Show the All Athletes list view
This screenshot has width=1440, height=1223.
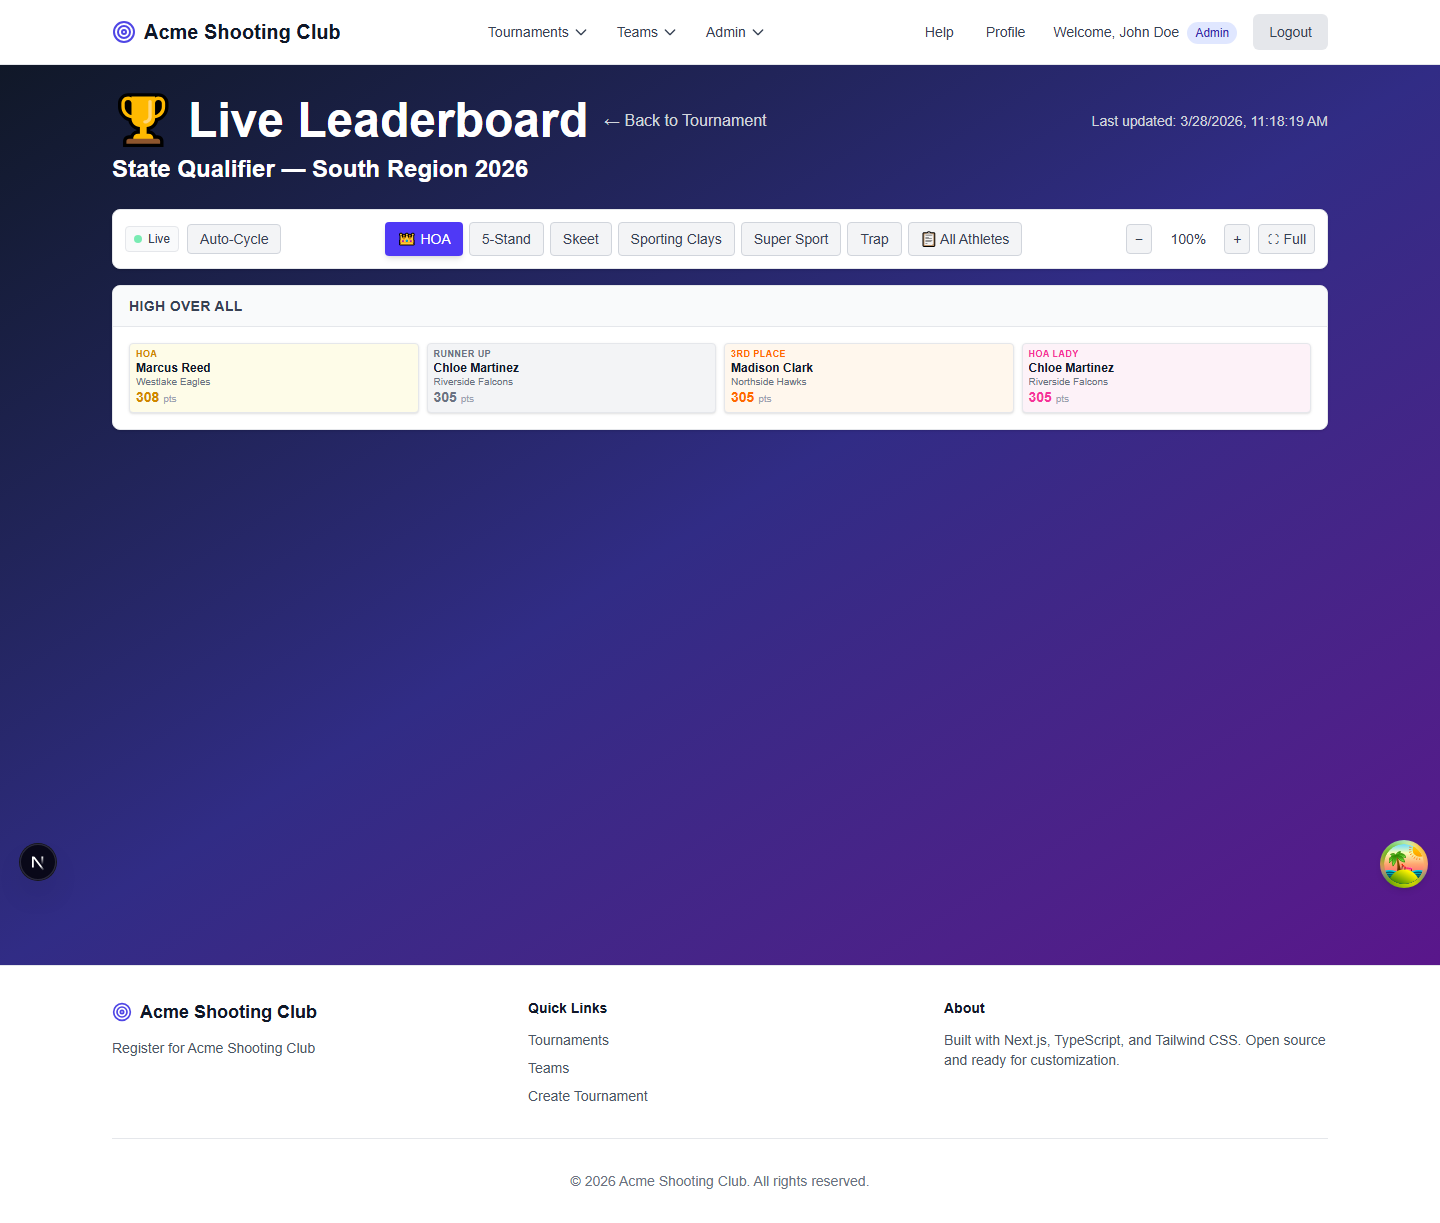click(x=964, y=239)
